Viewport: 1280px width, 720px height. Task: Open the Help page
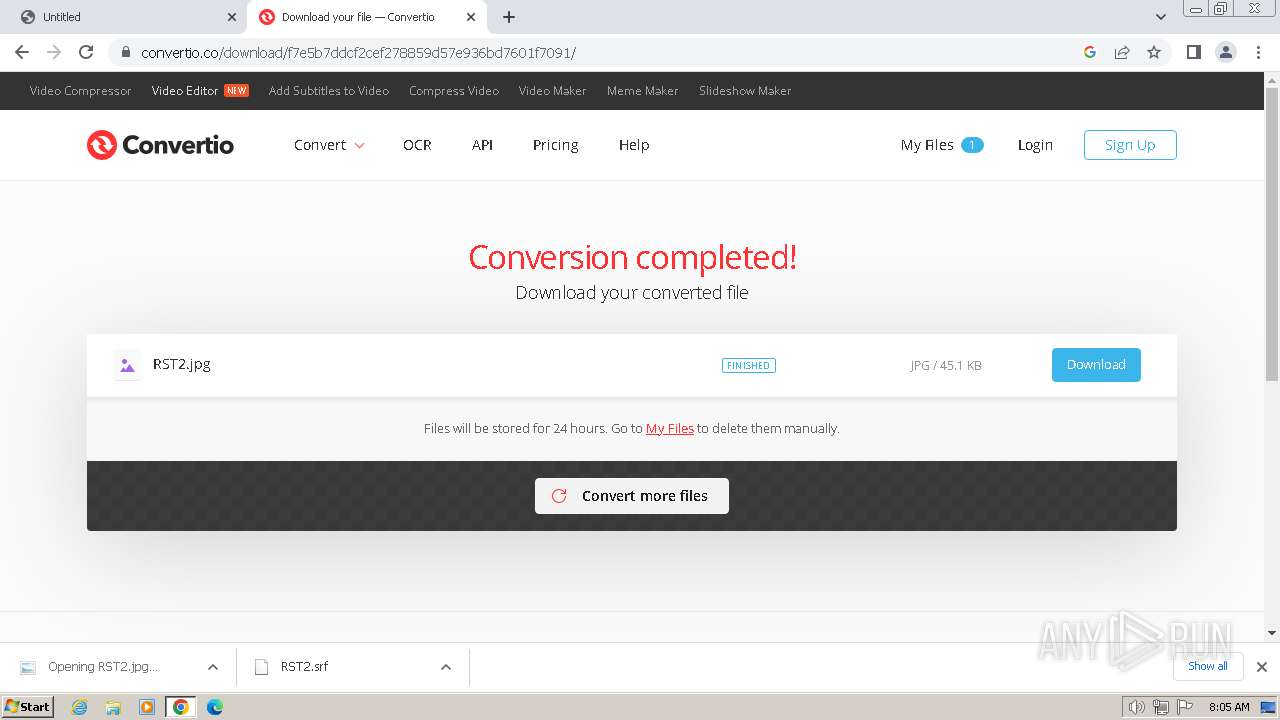pyautogui.click(x=634, y=145)
